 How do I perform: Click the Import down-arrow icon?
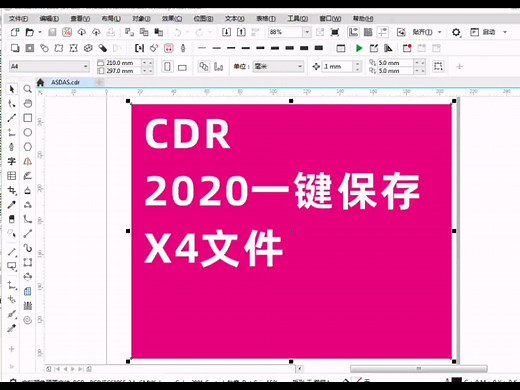(226, 32)
